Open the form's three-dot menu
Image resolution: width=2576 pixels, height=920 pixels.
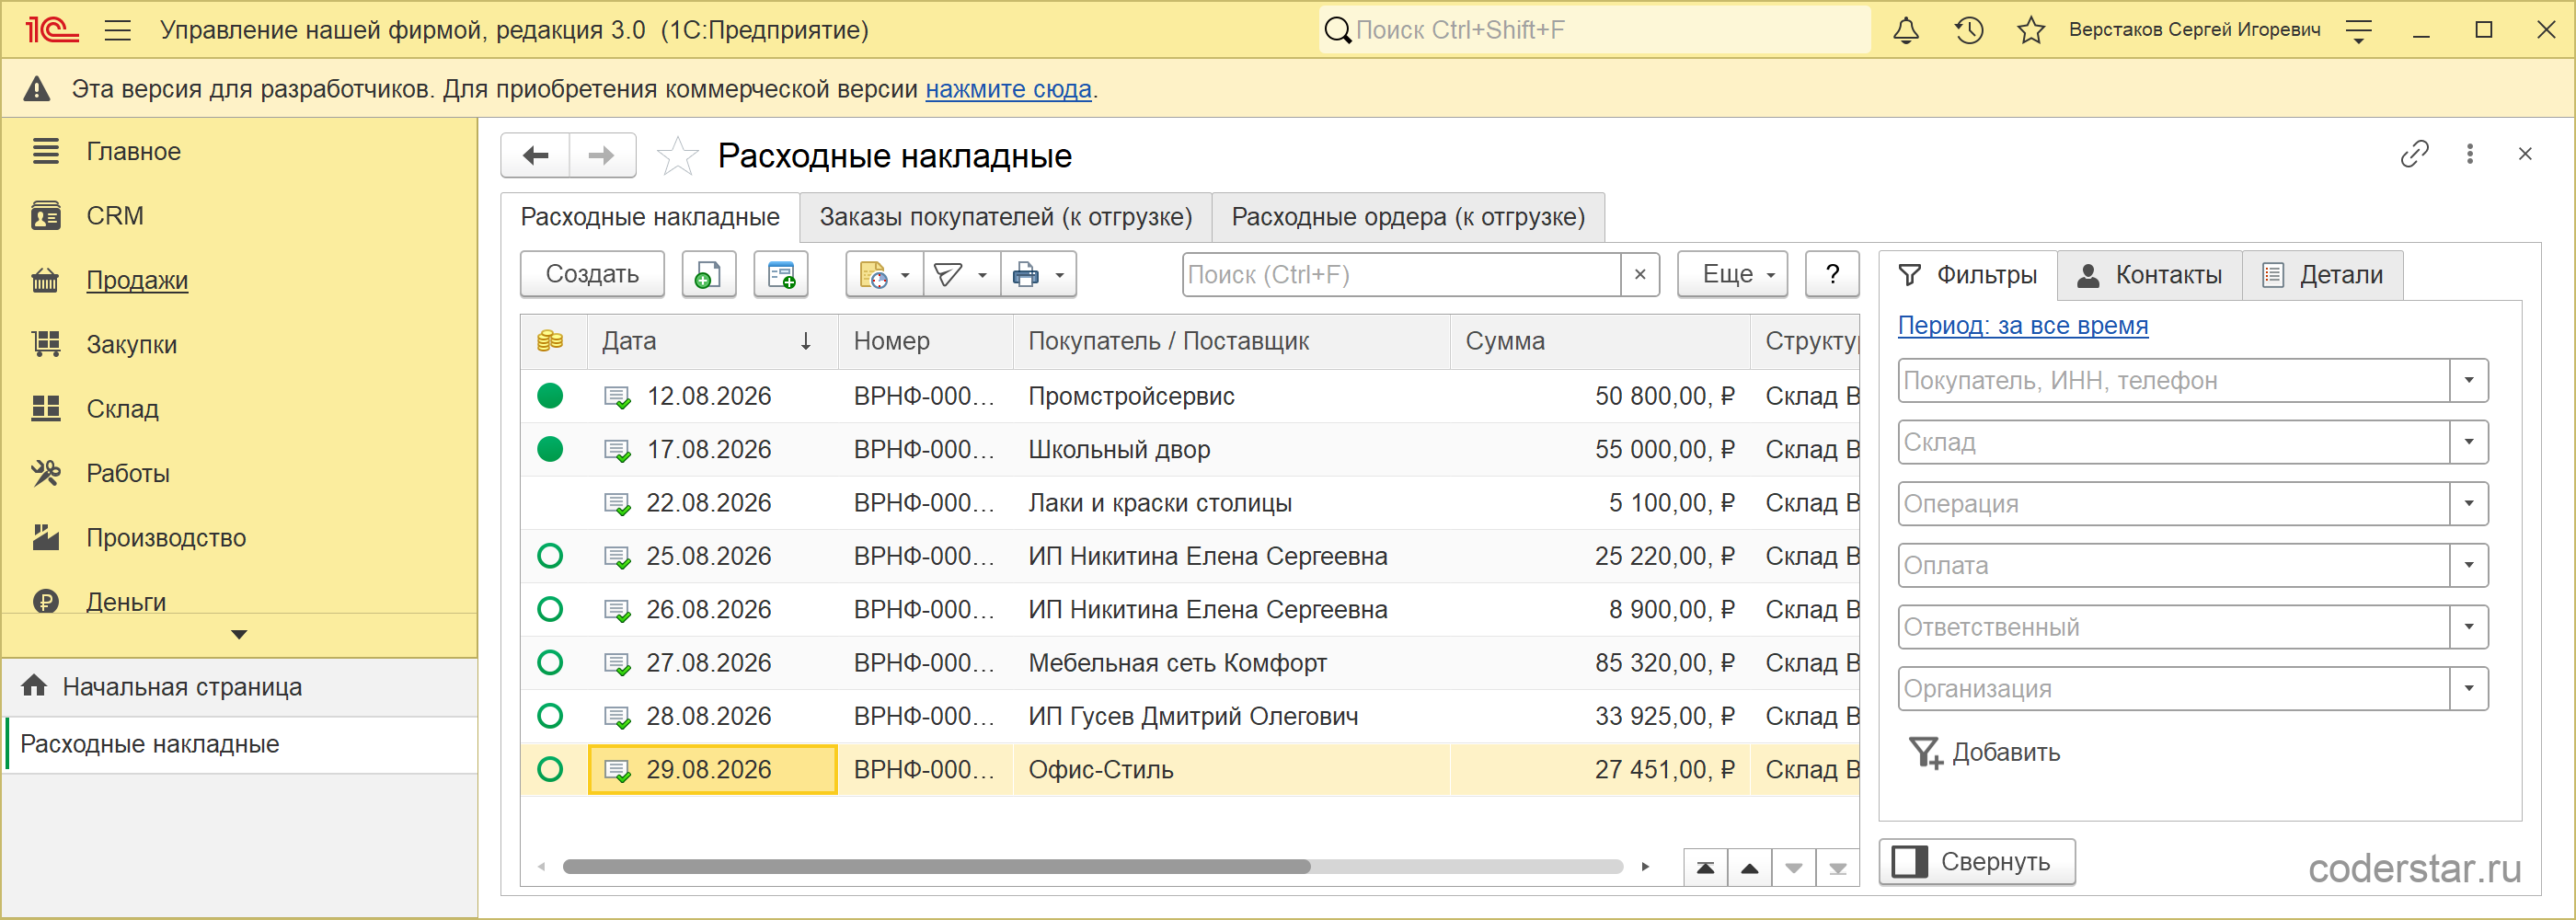point(2470,154)
